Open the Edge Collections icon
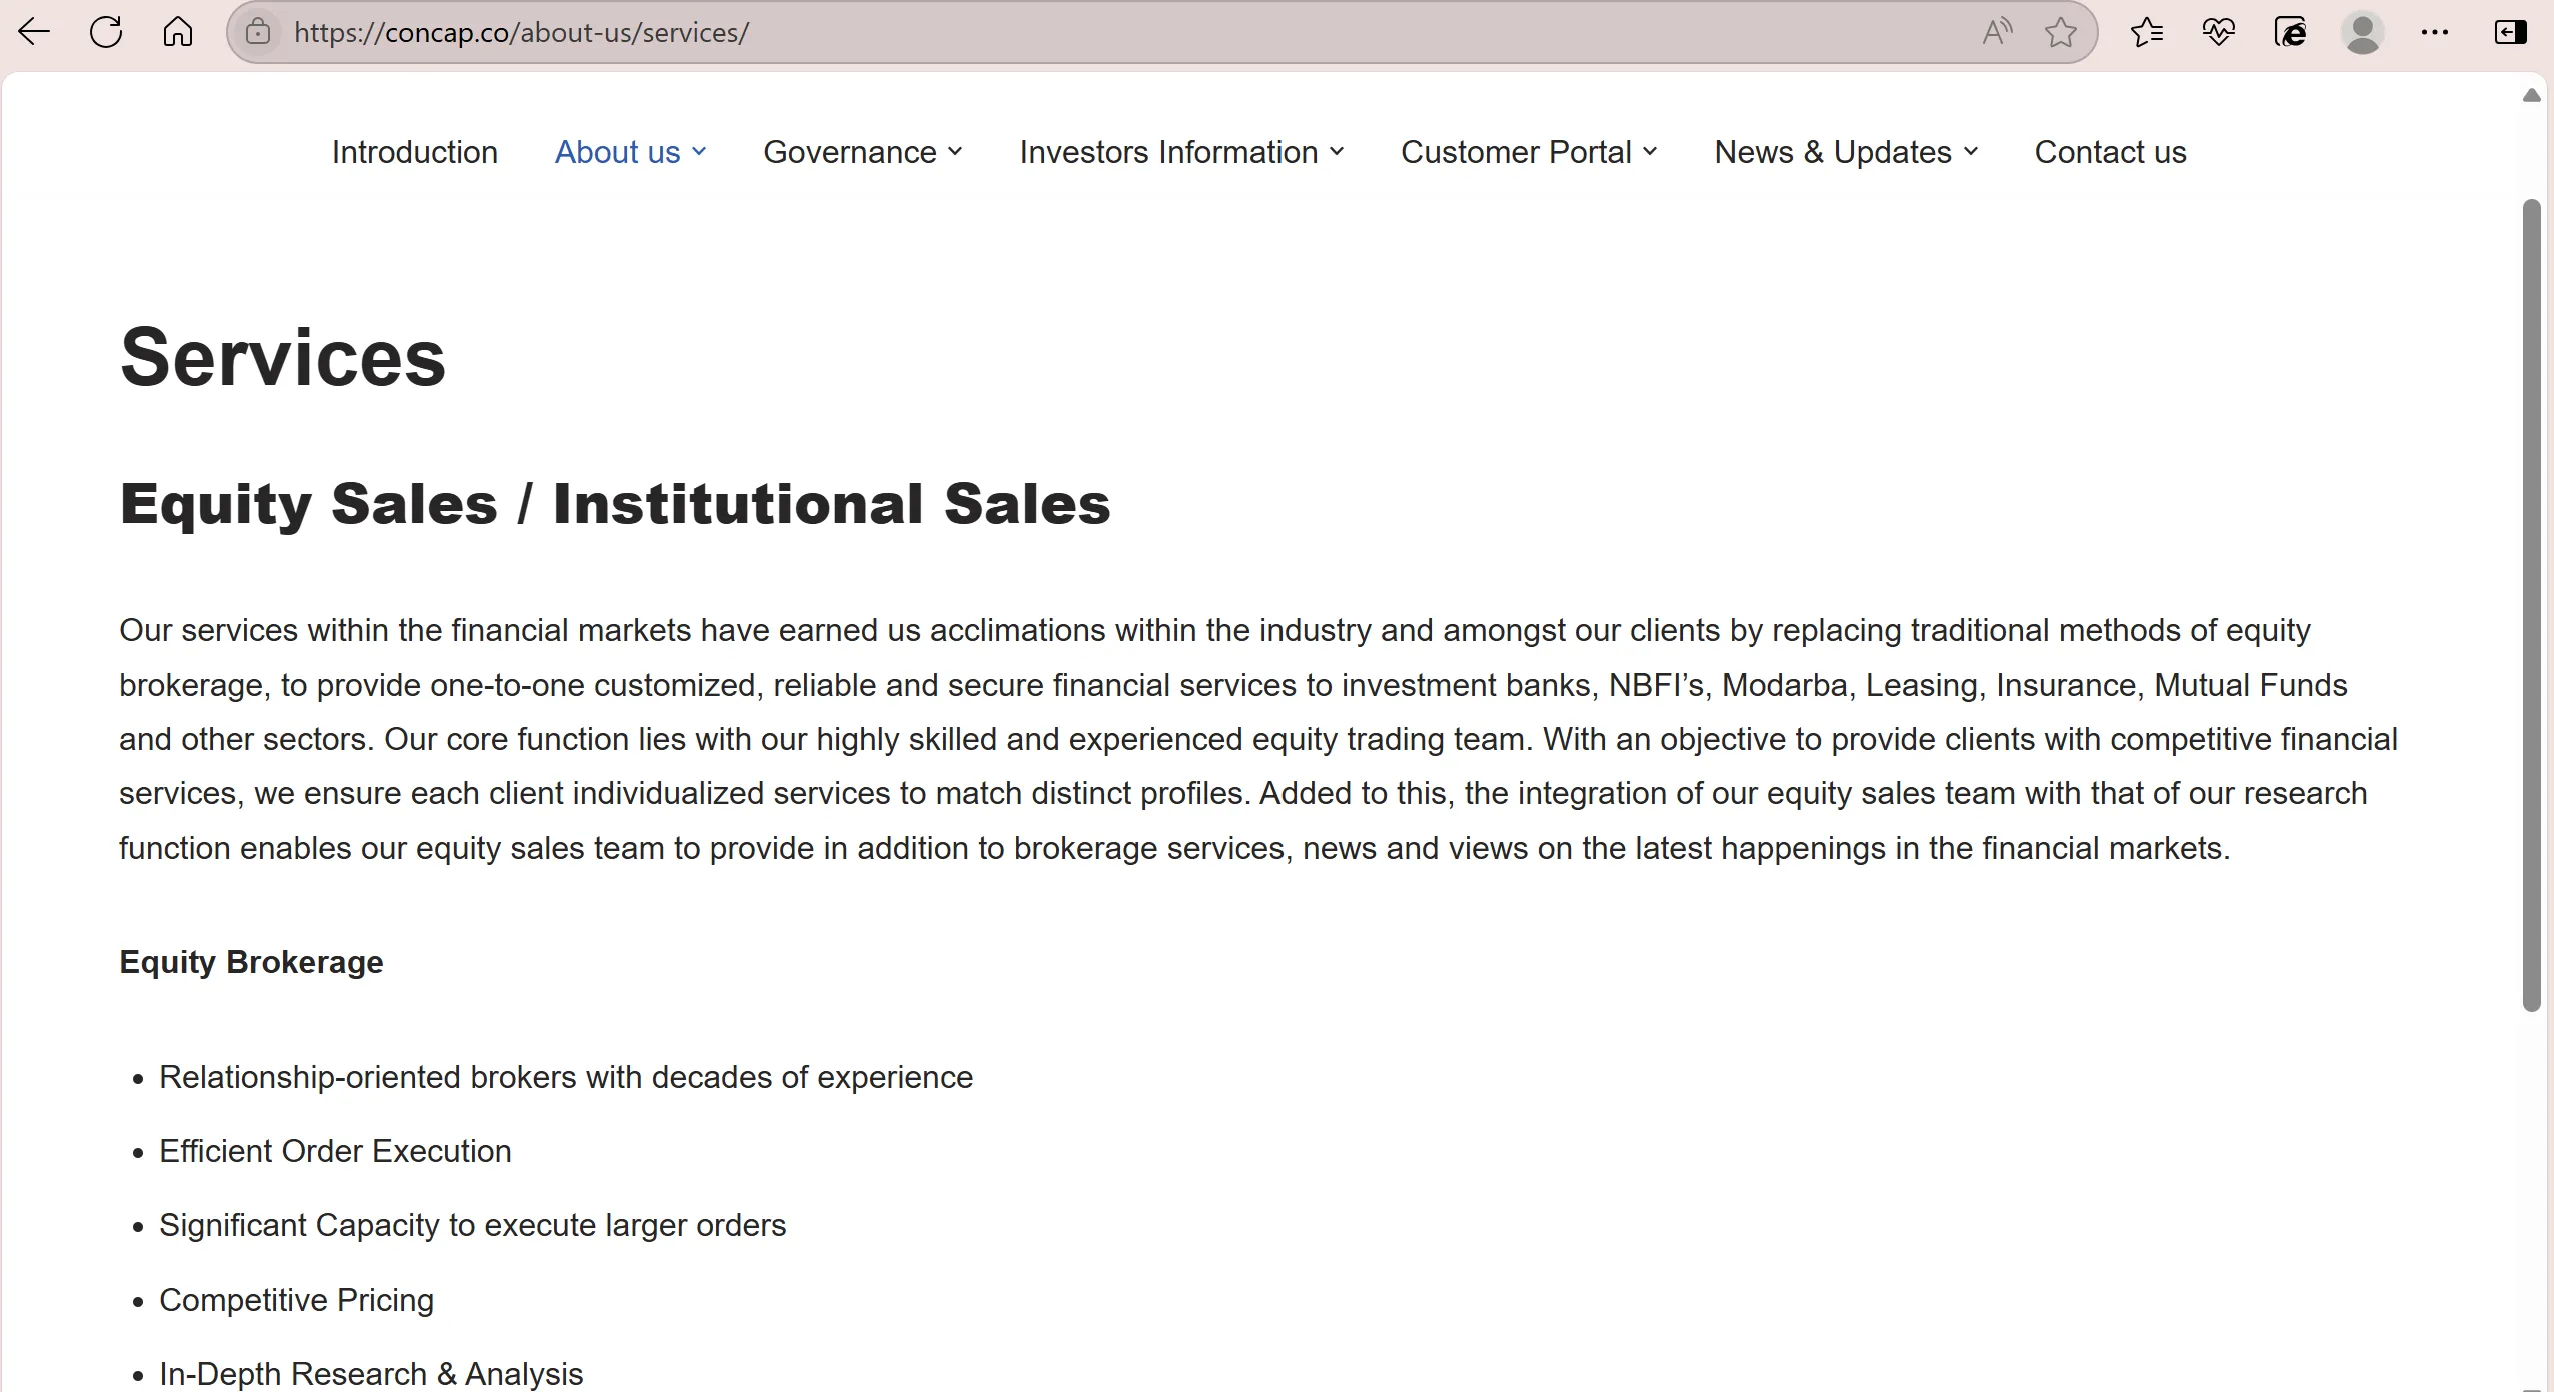This screenshot has width=2554, height=1392. [x=2290, y=32]
